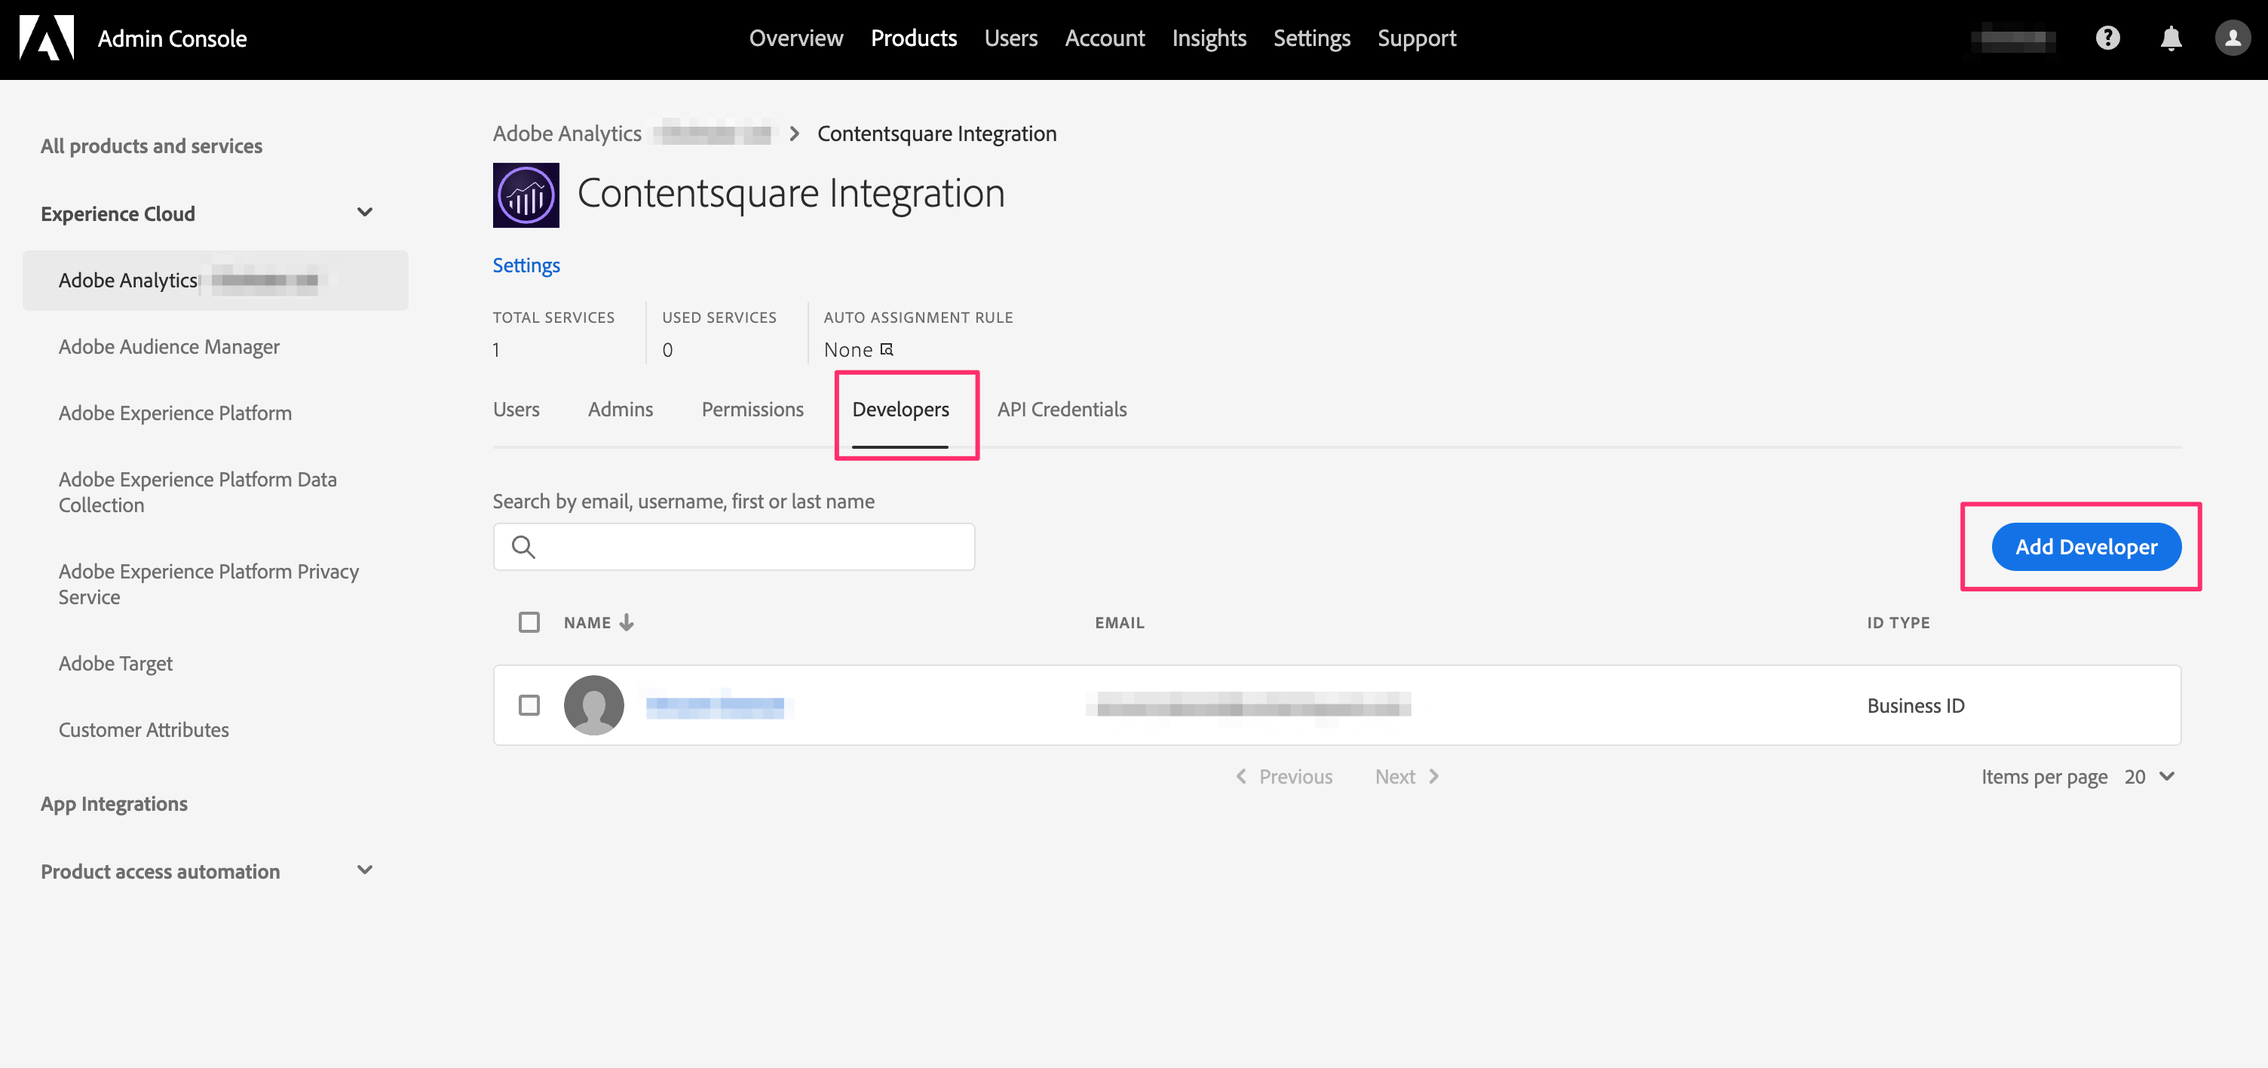Open the blurred developer name link
This screenshot has width=2268, height=1068.
tap(716, 706)
